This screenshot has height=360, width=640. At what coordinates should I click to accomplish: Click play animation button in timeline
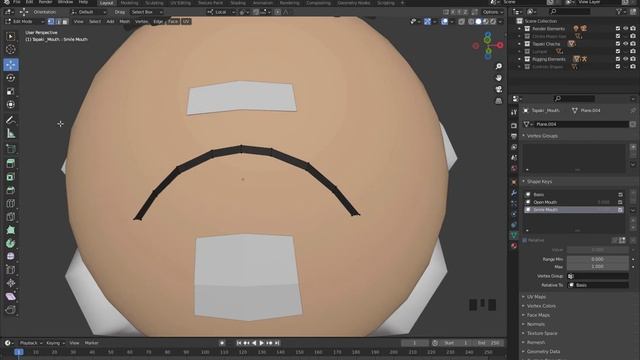click(x=262, y=343)
